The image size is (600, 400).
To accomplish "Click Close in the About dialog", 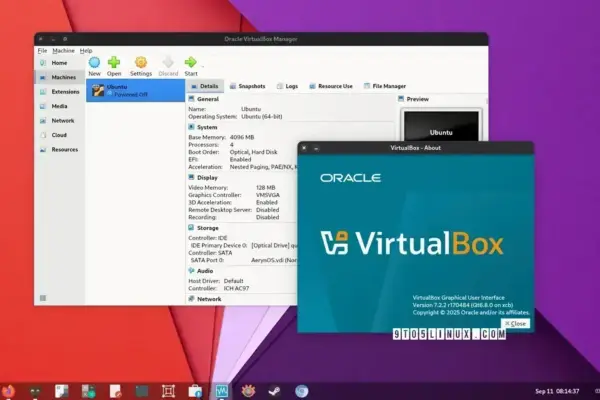I will tap(515, 323).
